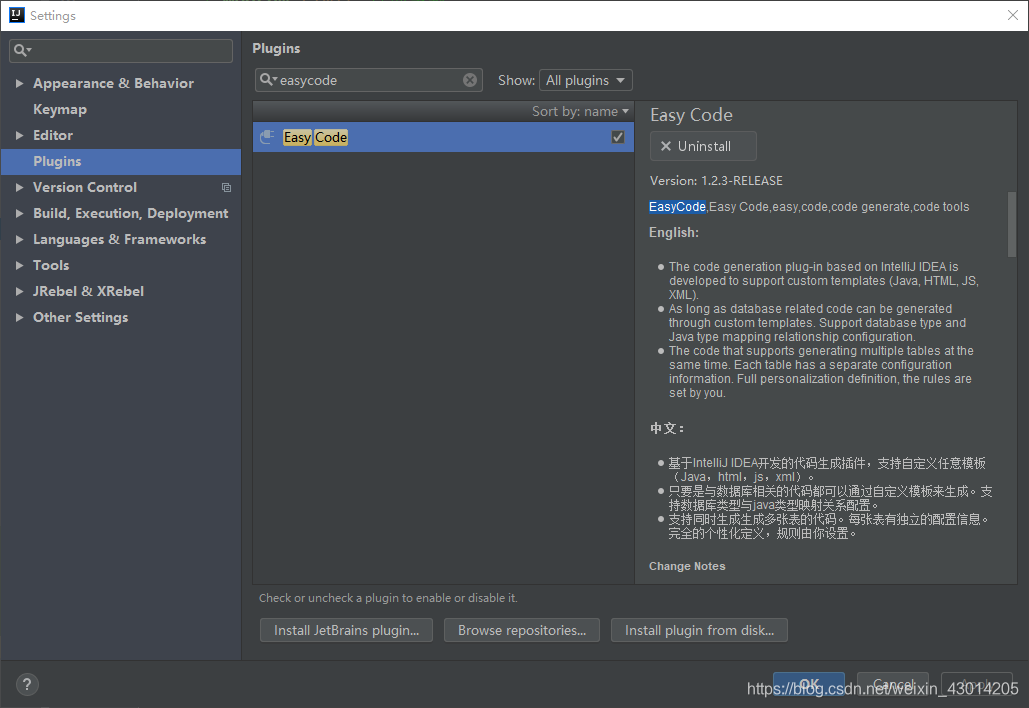Select the Easy Code plugin row
Viewport: 1029px width, 708px height.
pyautogui.click(x=443, y=137)
